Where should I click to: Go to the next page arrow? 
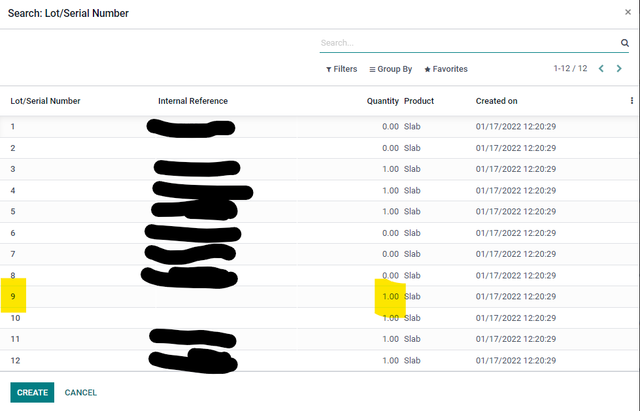619,69
